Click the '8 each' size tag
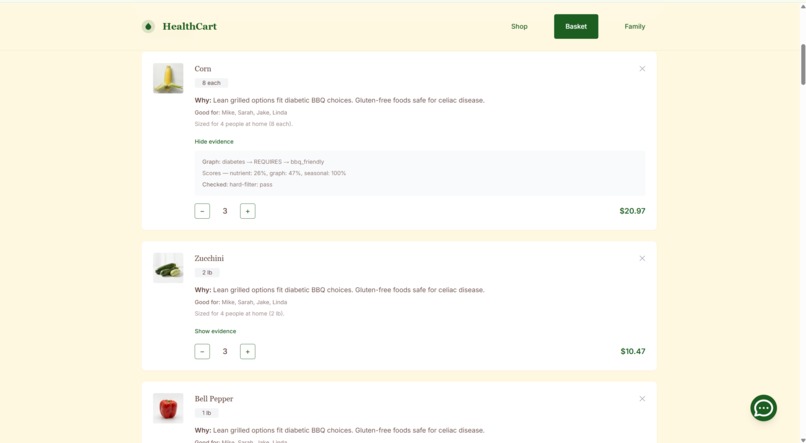The image size is (806, 443). pos(211,83)
